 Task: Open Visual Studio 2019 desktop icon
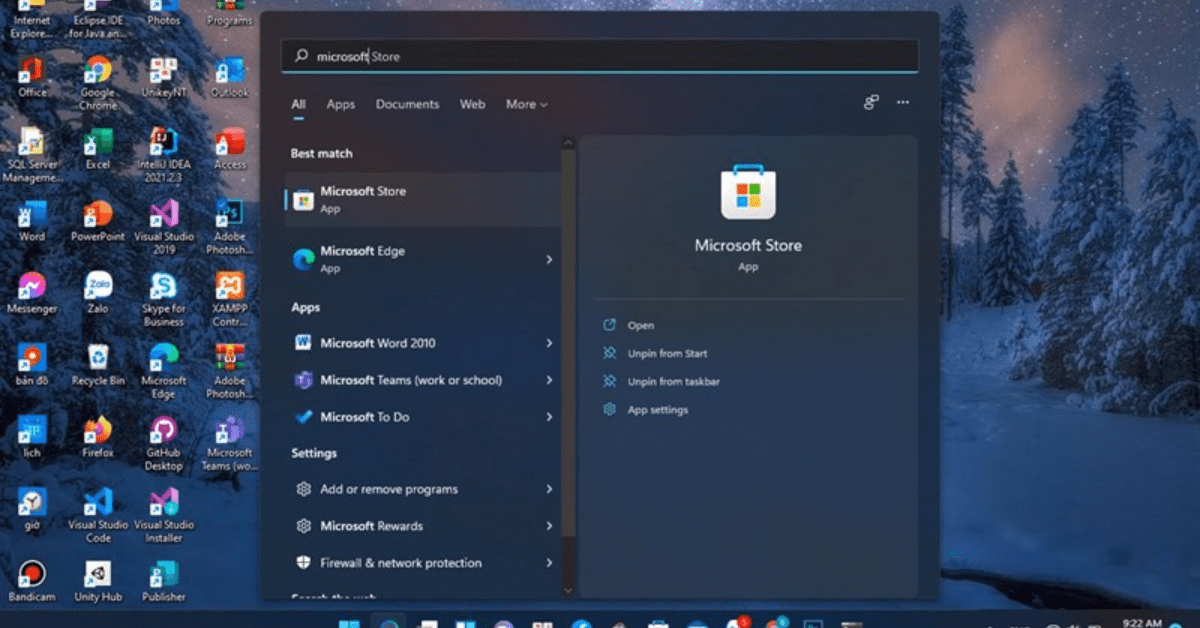pyautogui.click(x=164, y=227)
